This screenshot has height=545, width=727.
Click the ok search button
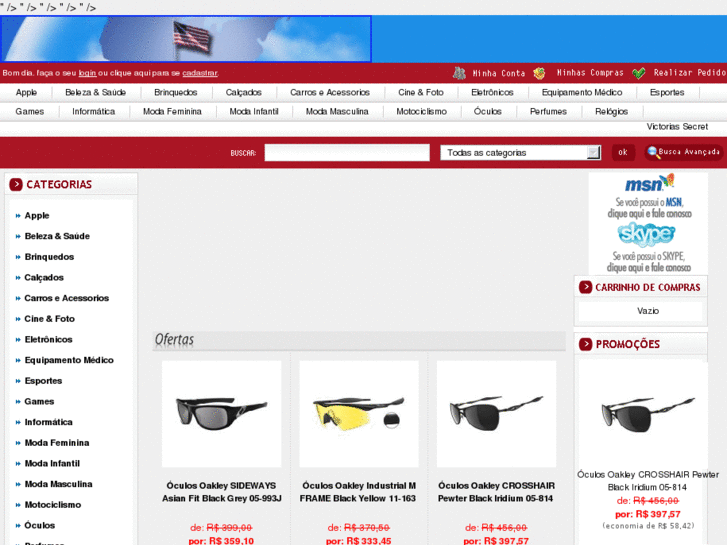tap(623, 152)
